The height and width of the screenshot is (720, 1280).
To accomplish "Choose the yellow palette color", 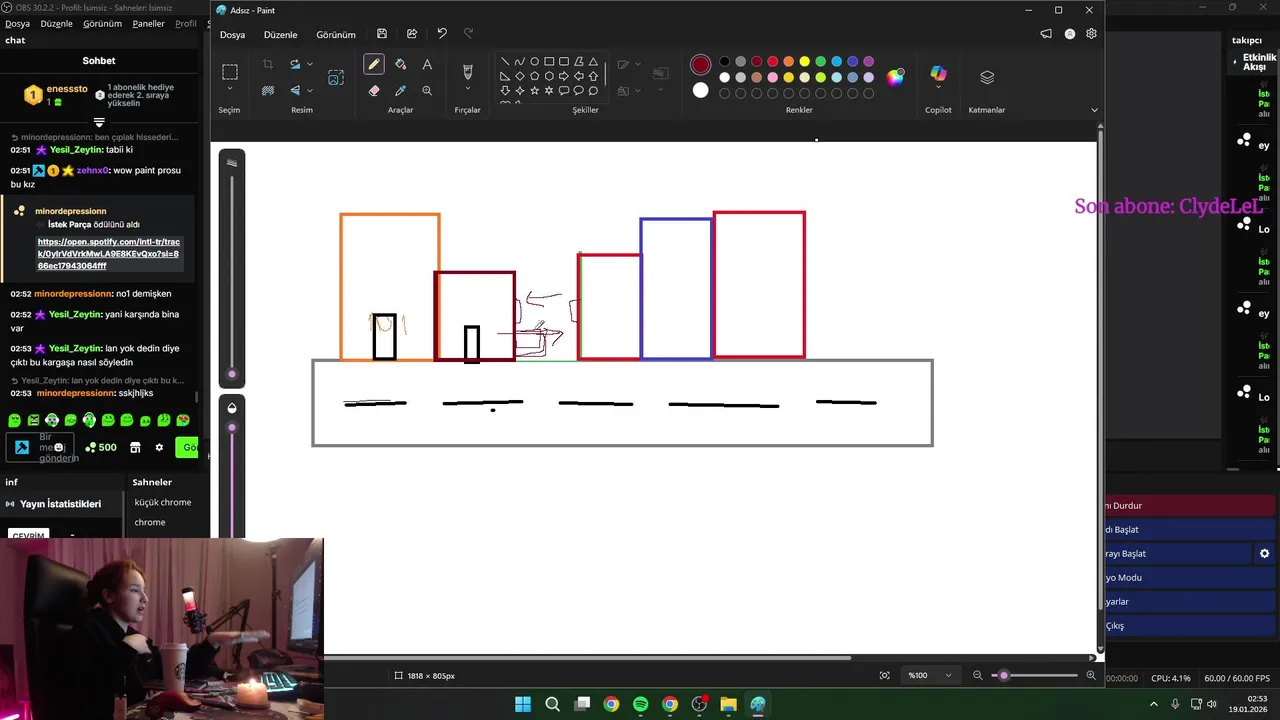I will pyautogui.click(x=805, y=62).
